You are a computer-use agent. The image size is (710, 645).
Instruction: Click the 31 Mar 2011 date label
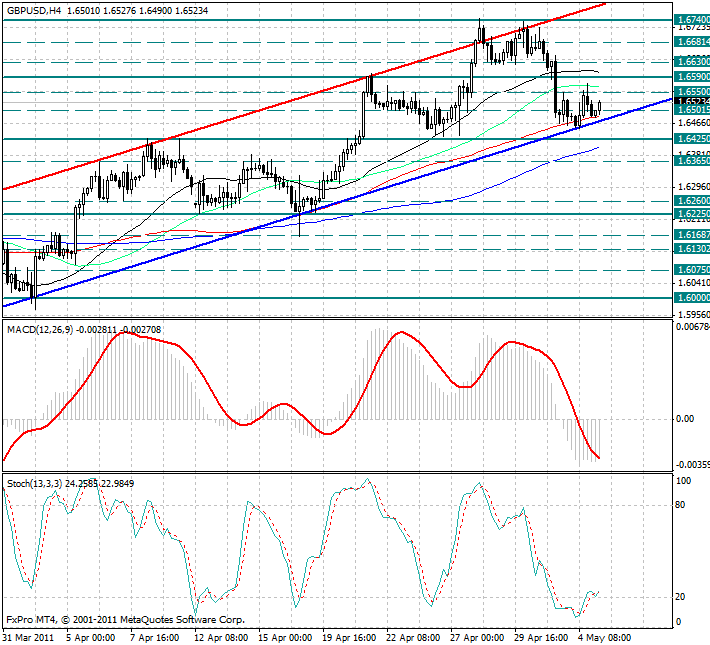[x=28, y=636]
